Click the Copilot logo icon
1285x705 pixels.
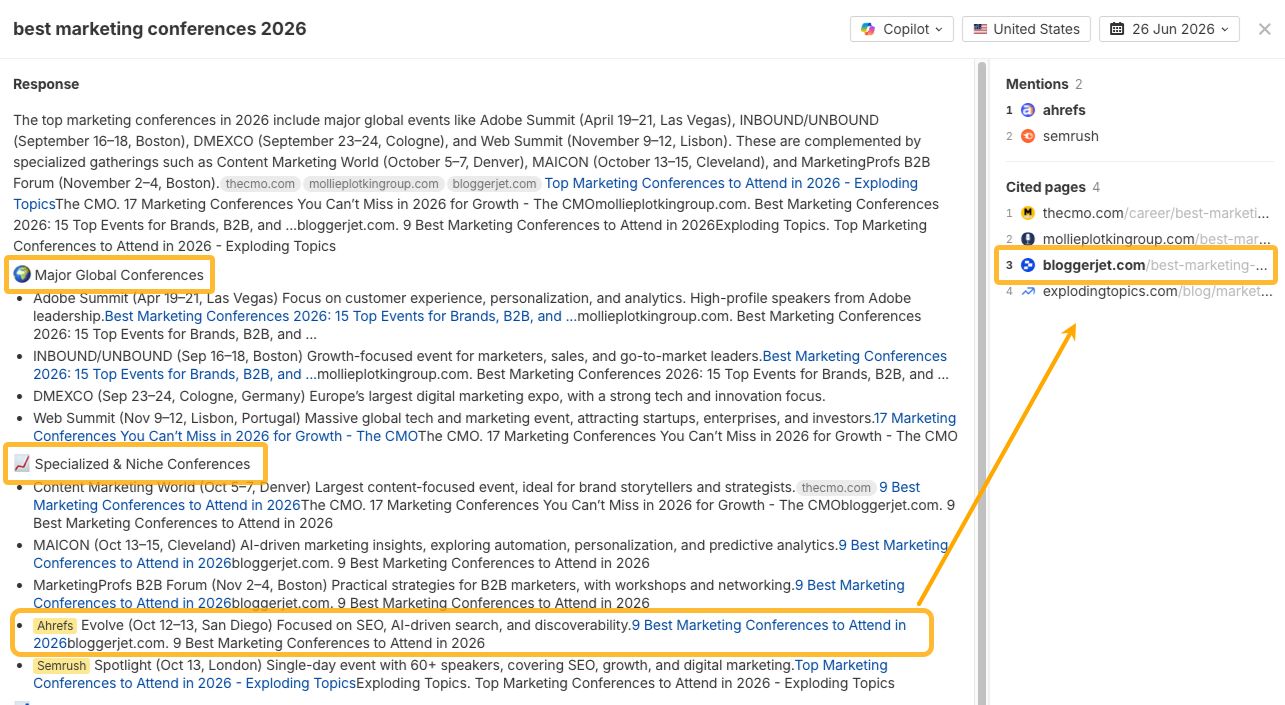click(x=868, y=29)
